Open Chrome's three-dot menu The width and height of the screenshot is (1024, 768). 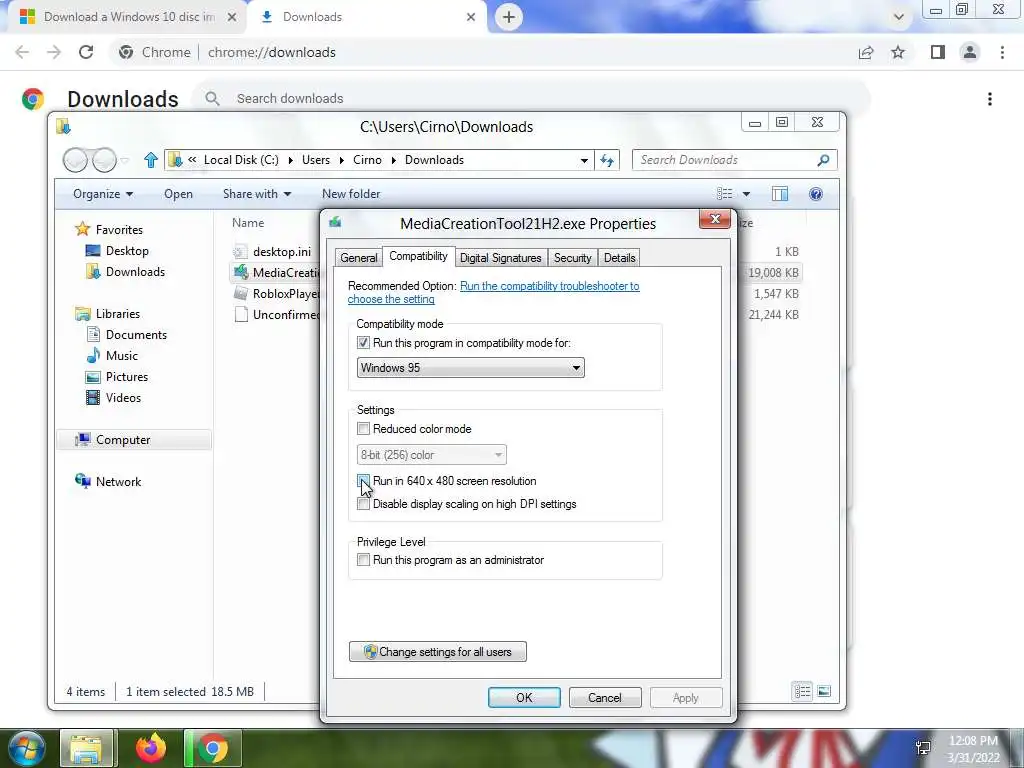click(1002, 52)
